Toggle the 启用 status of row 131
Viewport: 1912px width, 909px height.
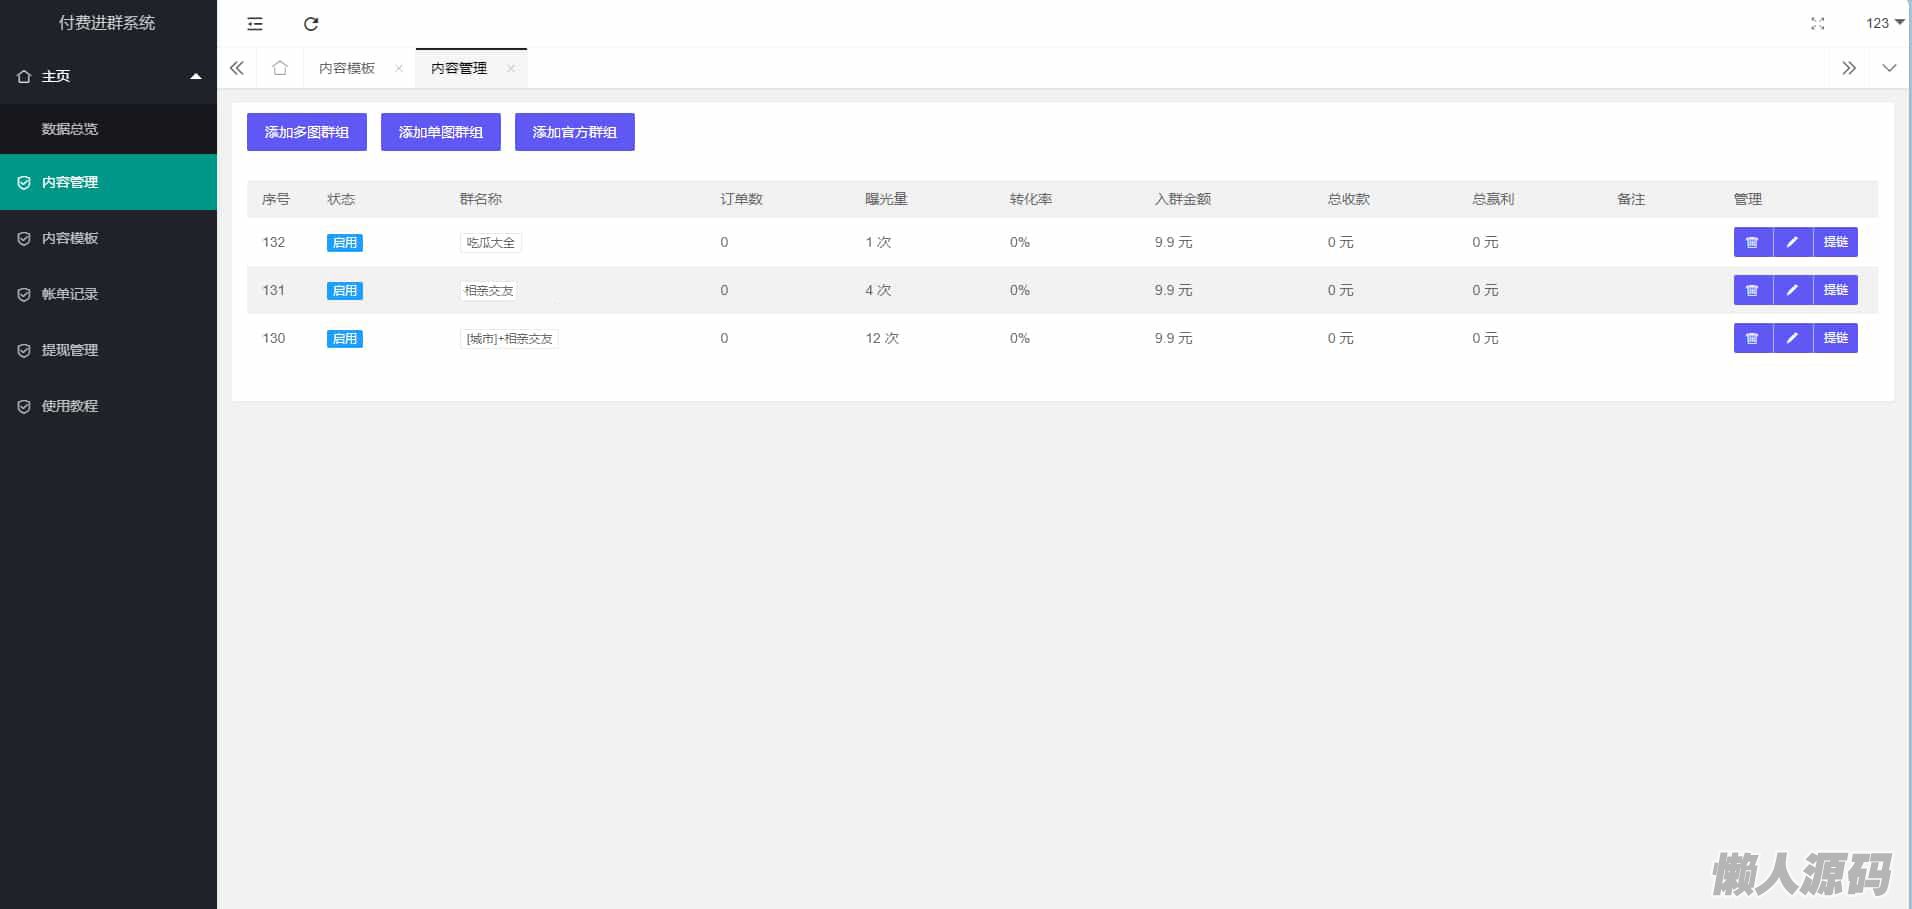point(344,291)
